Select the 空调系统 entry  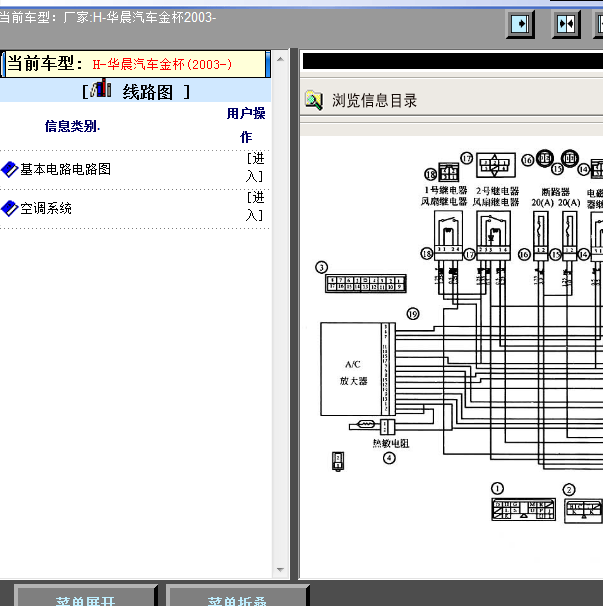click(x=46, y=208)
